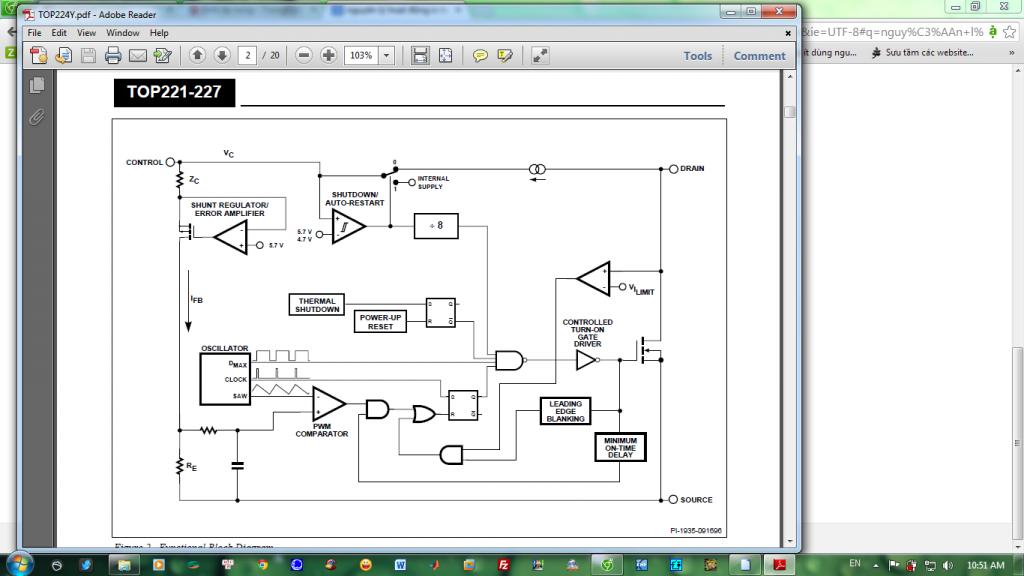Click Adobe Reader taskbar button

779,565
